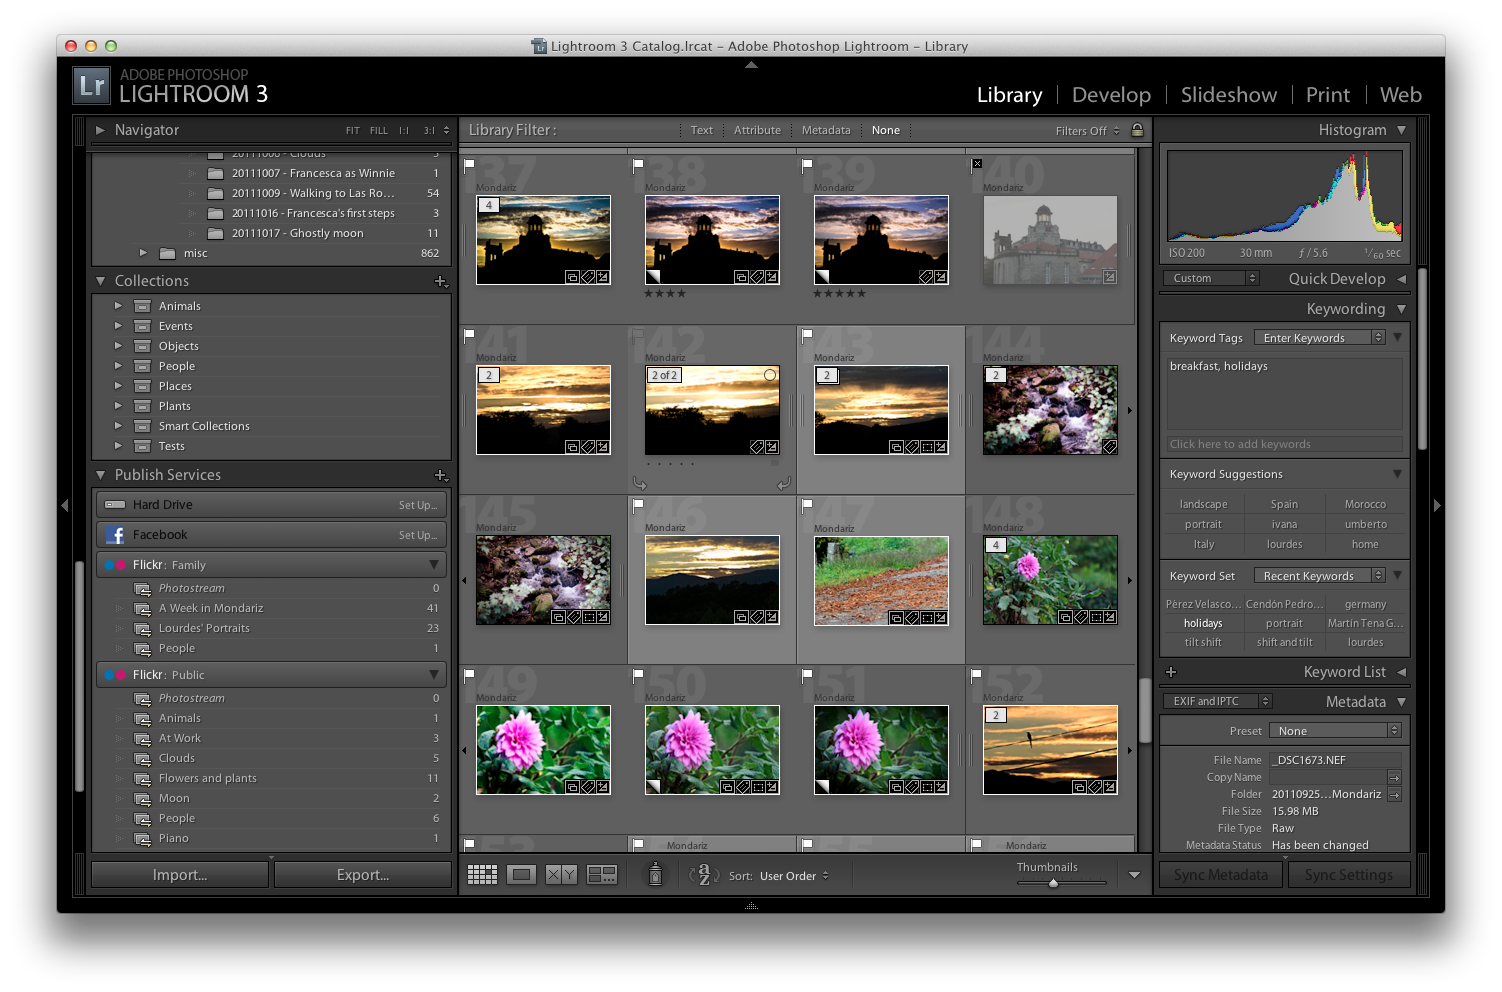The height and width of the screenshot is (992, 1502).
Task: Click the Facebook publish service icon
Action: (x=115, y=535)
